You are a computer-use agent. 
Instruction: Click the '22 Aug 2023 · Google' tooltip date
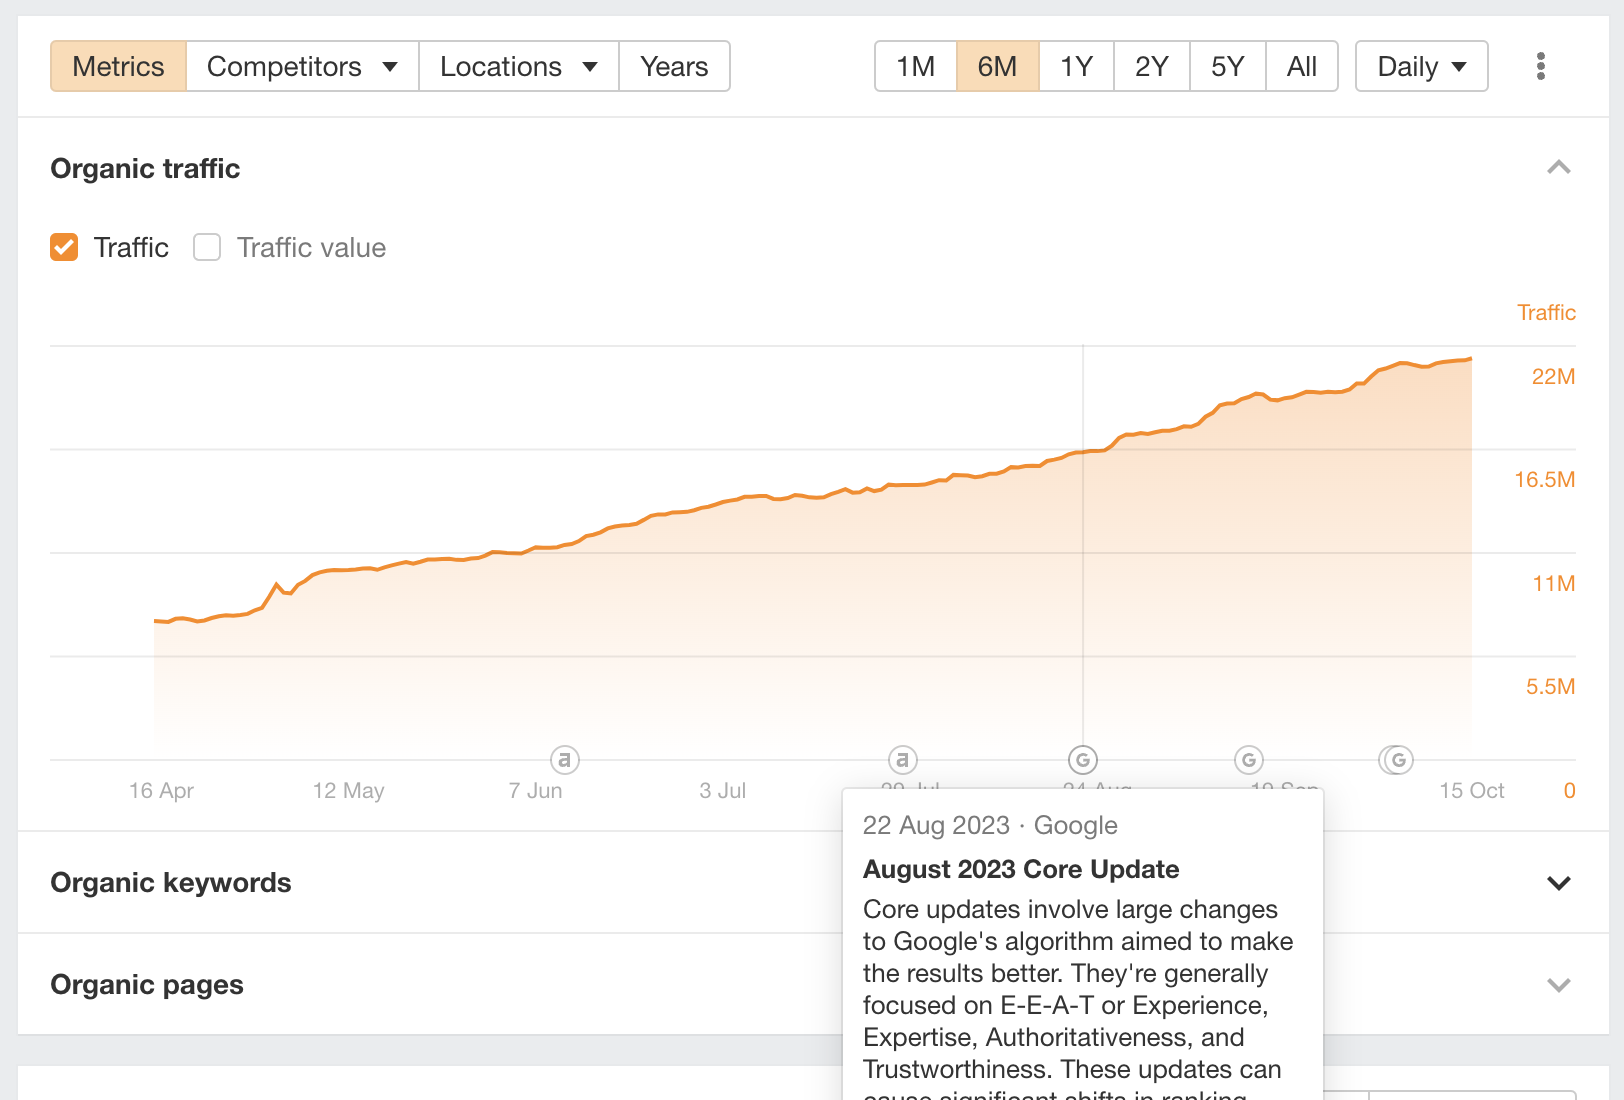click(x=990, y=825)
